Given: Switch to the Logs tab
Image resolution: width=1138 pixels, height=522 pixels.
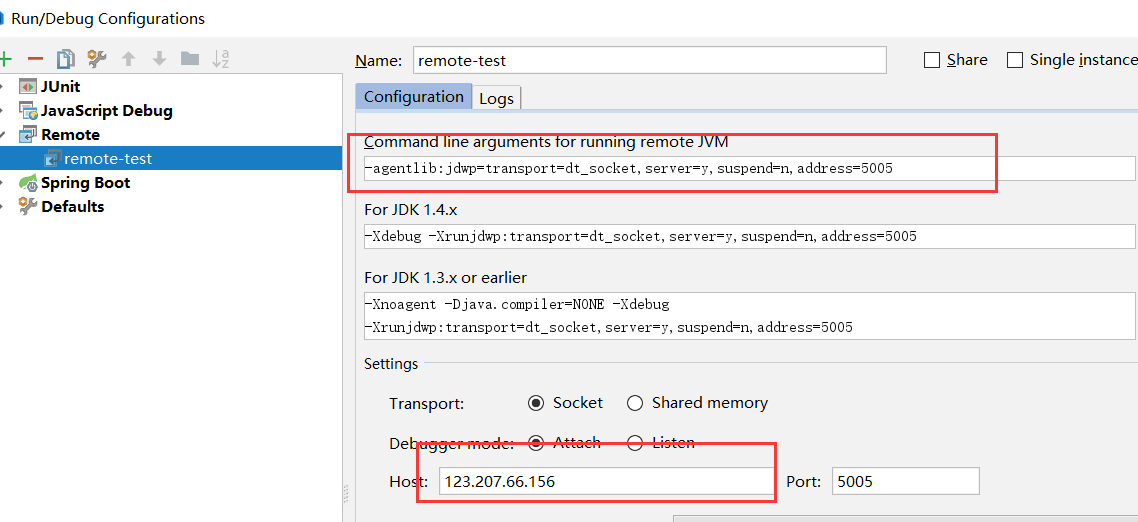Looking at the screenshot, I should click(x=496, y=98).
